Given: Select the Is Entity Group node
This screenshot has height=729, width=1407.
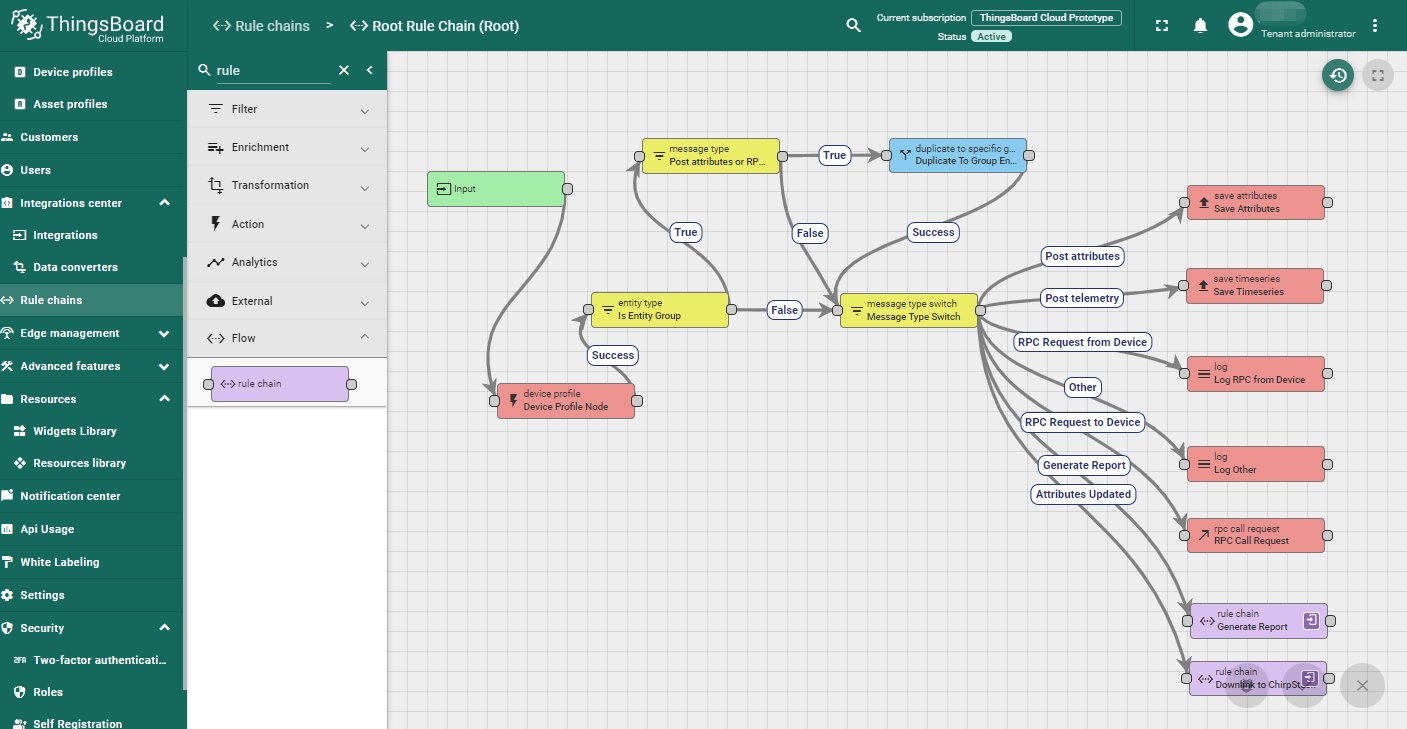Looking at the screenshot, I should 660,309.
